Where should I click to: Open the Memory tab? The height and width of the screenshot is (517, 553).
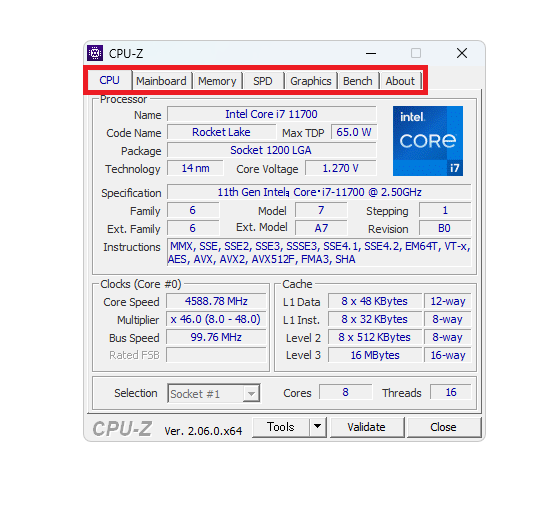click(x=217, y=81)
